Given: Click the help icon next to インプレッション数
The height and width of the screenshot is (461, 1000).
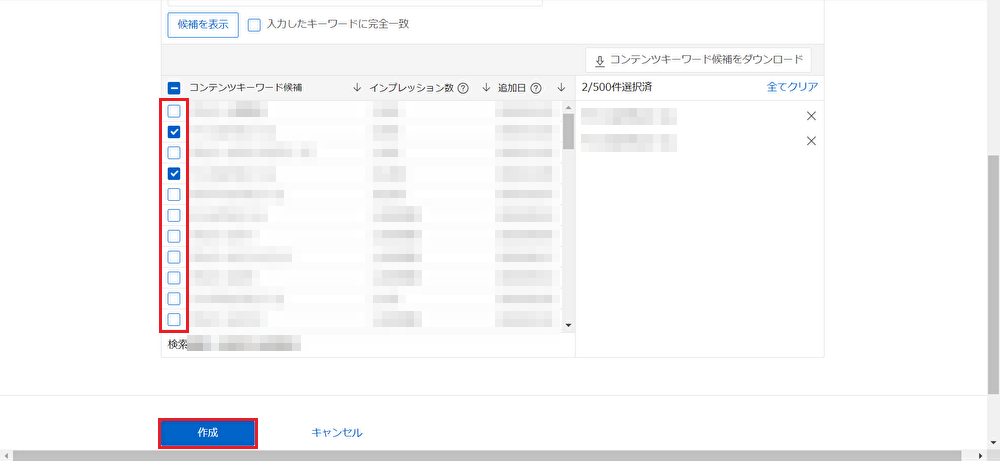Looking at the screenshot, I should pyautogui.click(x=463, y=88).
